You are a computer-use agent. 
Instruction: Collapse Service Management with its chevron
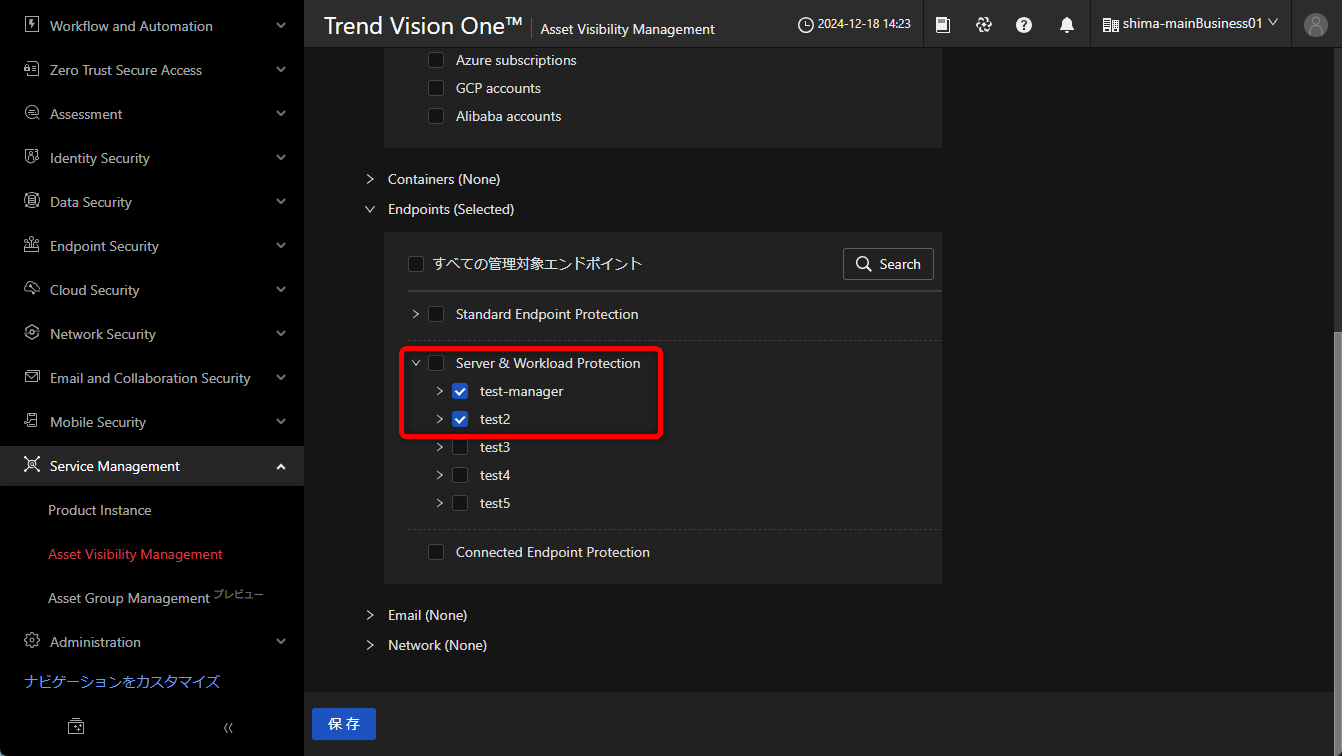(281, 466)
